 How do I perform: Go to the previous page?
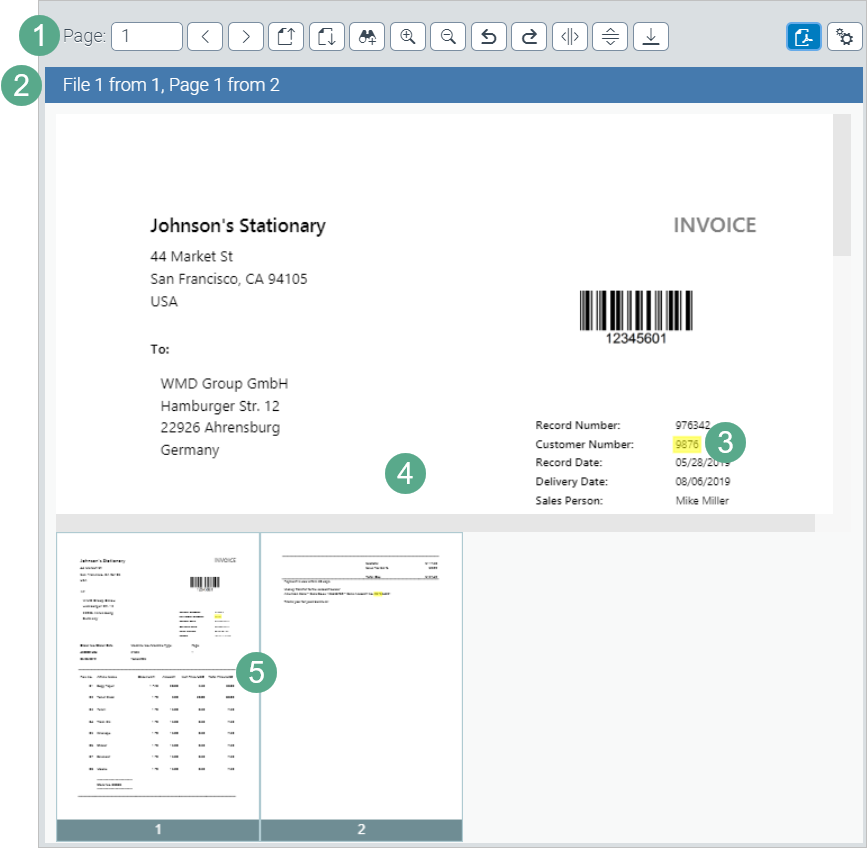(x=205, y=36)
